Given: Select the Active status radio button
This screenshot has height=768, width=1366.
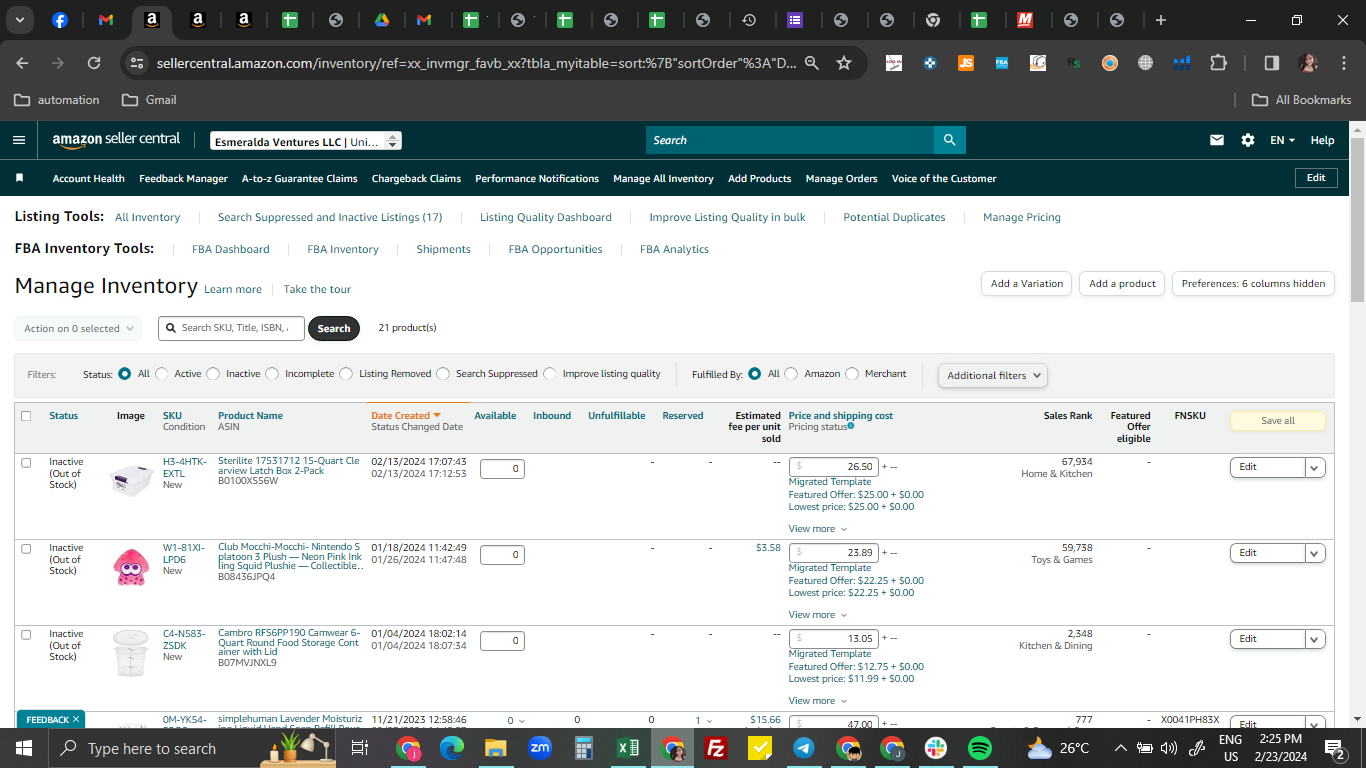Looking at the screenshot, I should pos(162,374).
